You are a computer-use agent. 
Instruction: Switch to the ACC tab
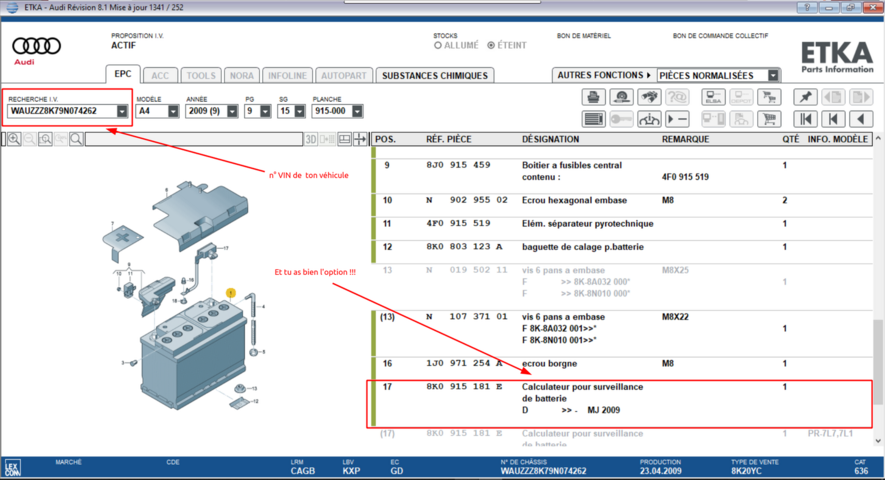pyautogui.click(x=160, y=76)
